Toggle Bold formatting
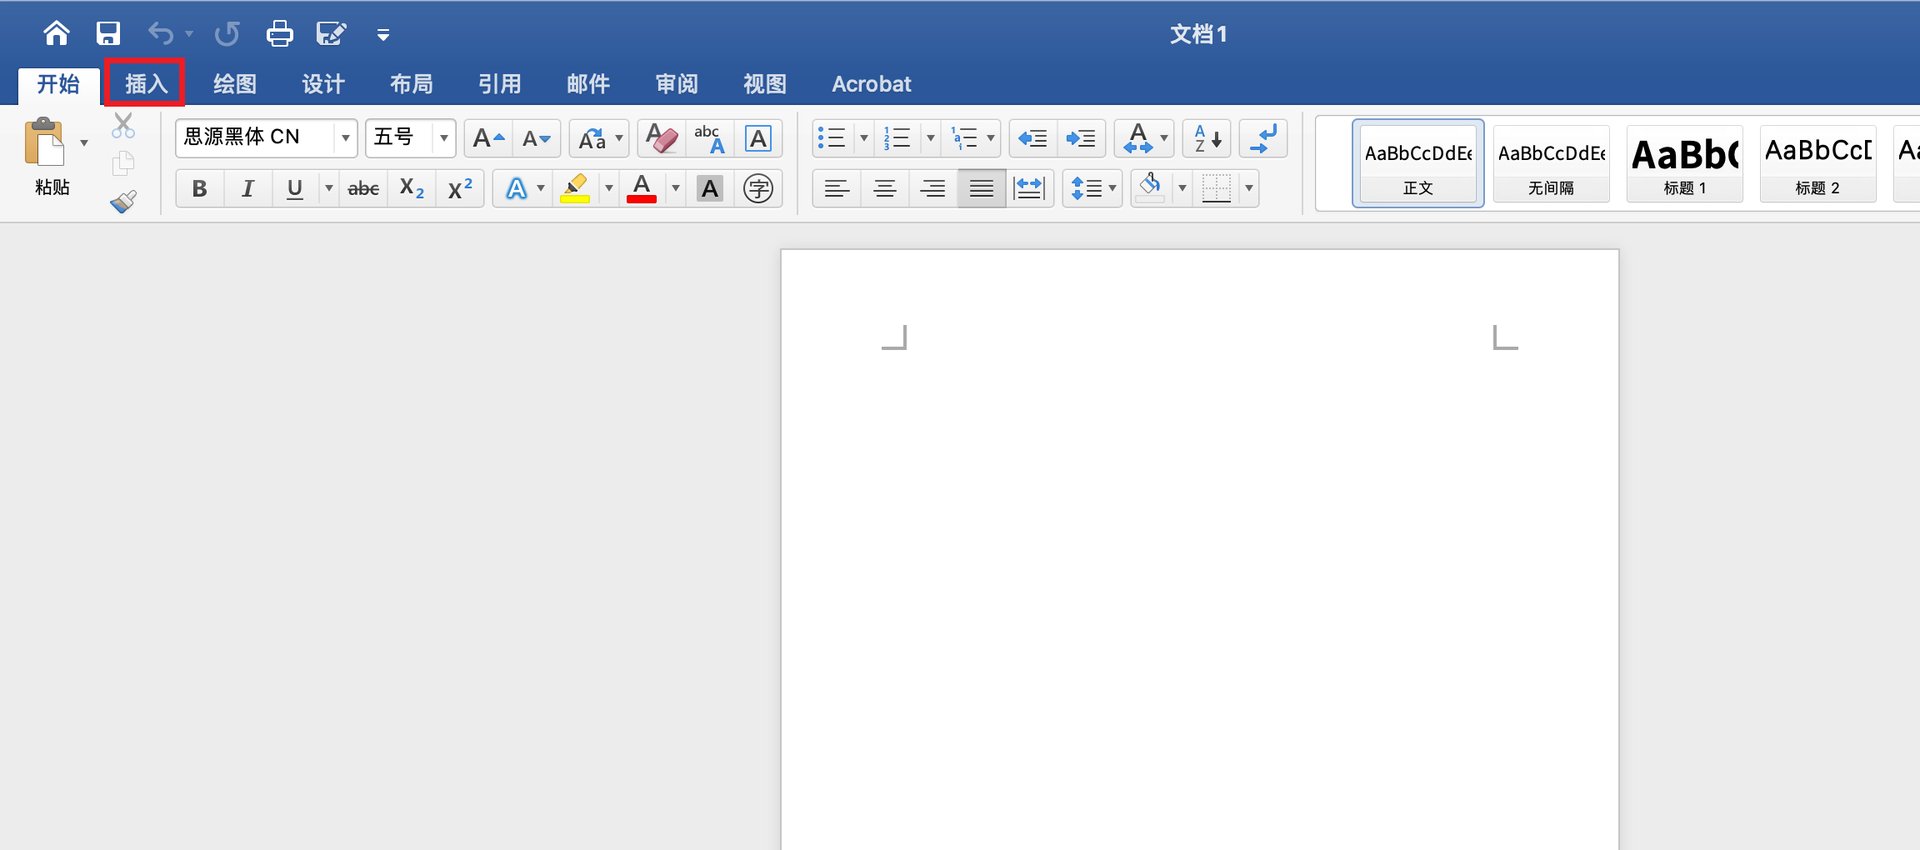This screenshot has width=1920, height=850. point(199,188)
